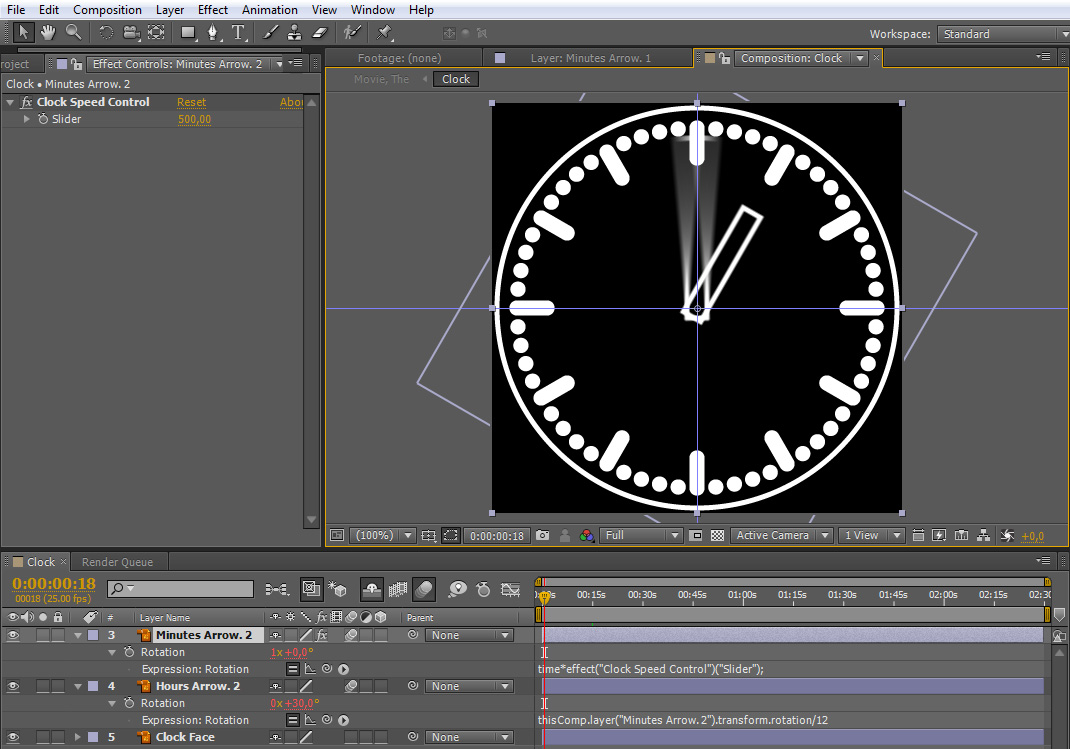Image resolution: width=1070 pixels, height=749 pixels.
Task: Select the Rectangle shape tool
Action: 188,32
